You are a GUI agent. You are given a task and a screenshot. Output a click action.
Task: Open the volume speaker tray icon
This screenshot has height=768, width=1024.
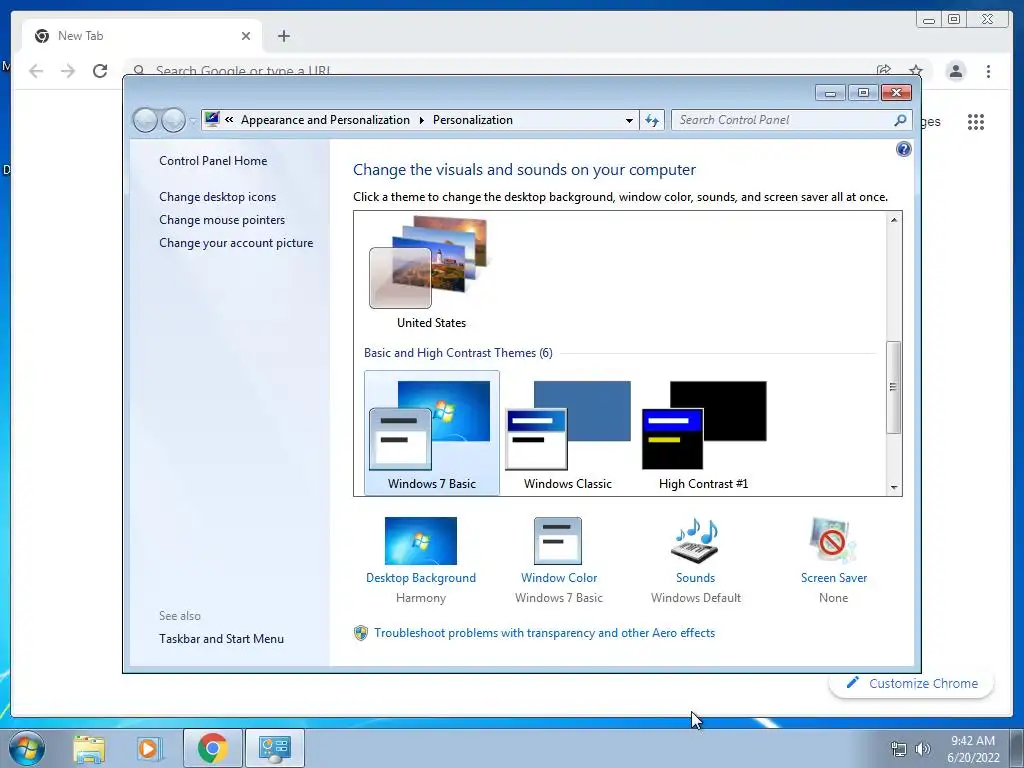pyautogui.click(x=922, y=749)
